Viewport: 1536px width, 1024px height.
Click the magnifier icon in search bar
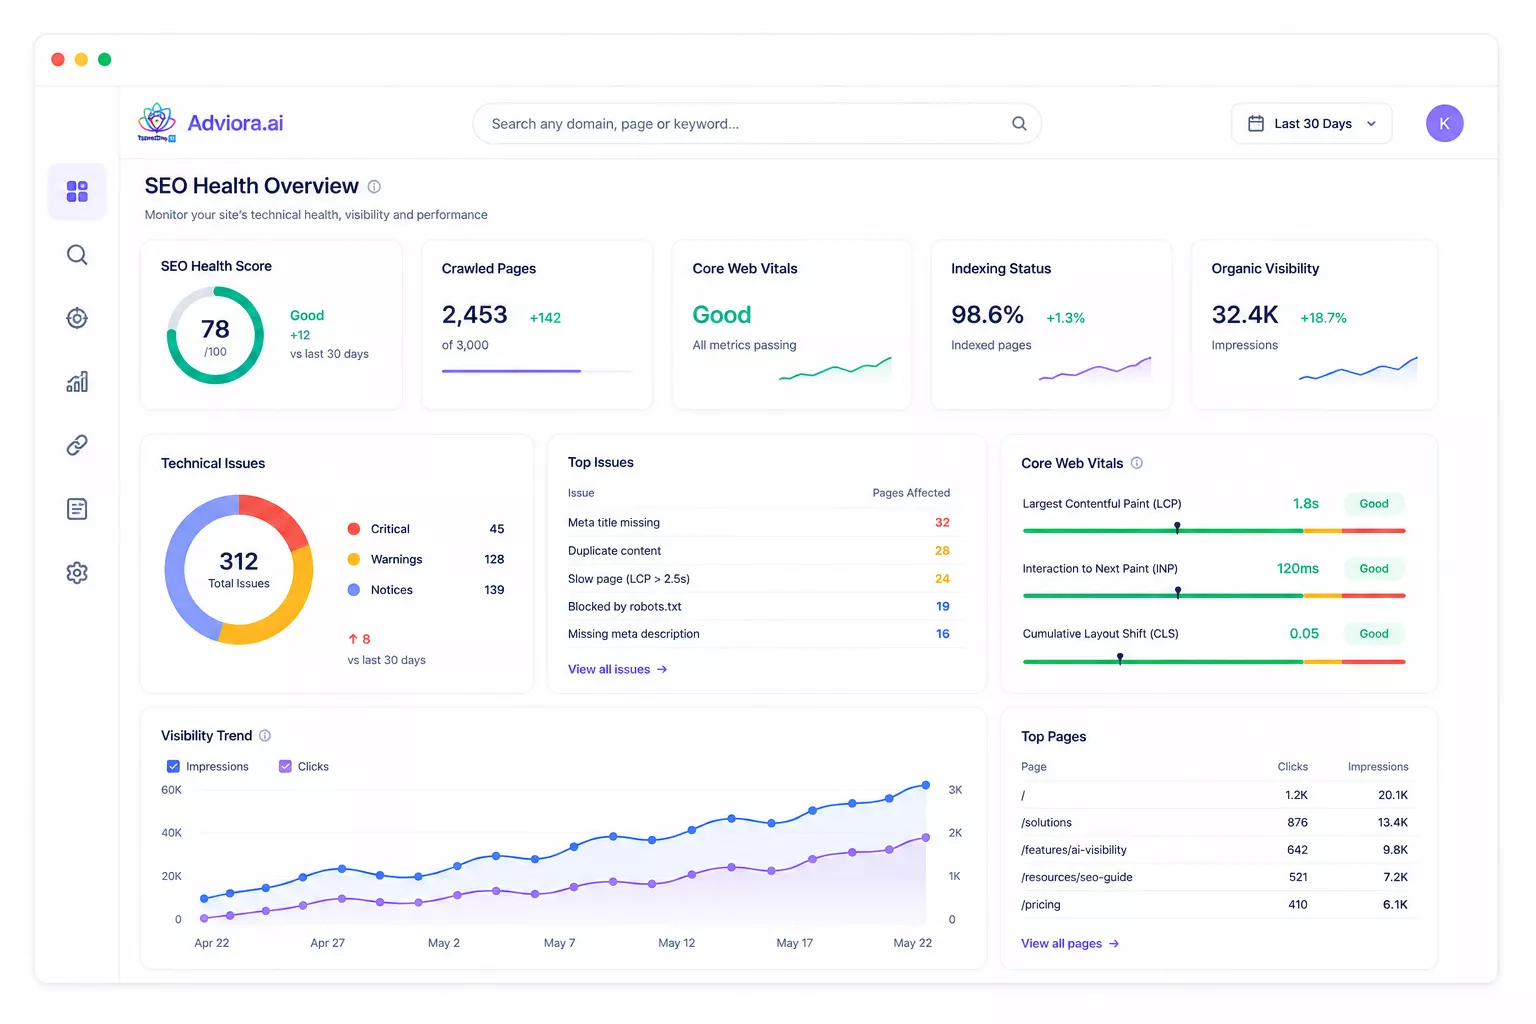(1019, 124)
